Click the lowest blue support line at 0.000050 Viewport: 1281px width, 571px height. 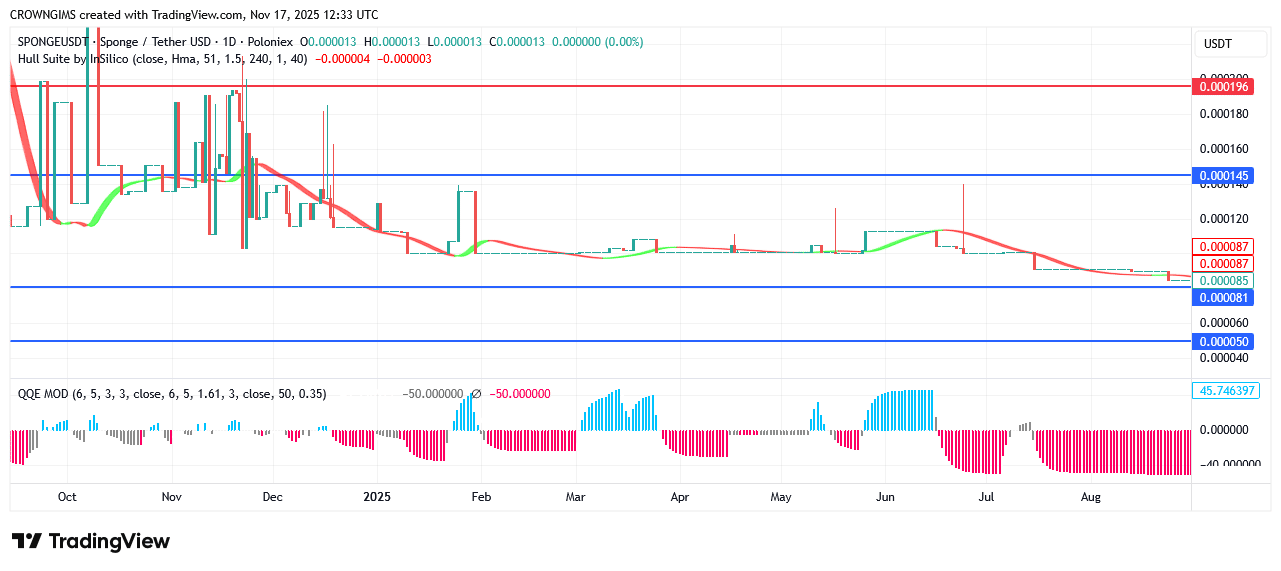pos(600,341)
